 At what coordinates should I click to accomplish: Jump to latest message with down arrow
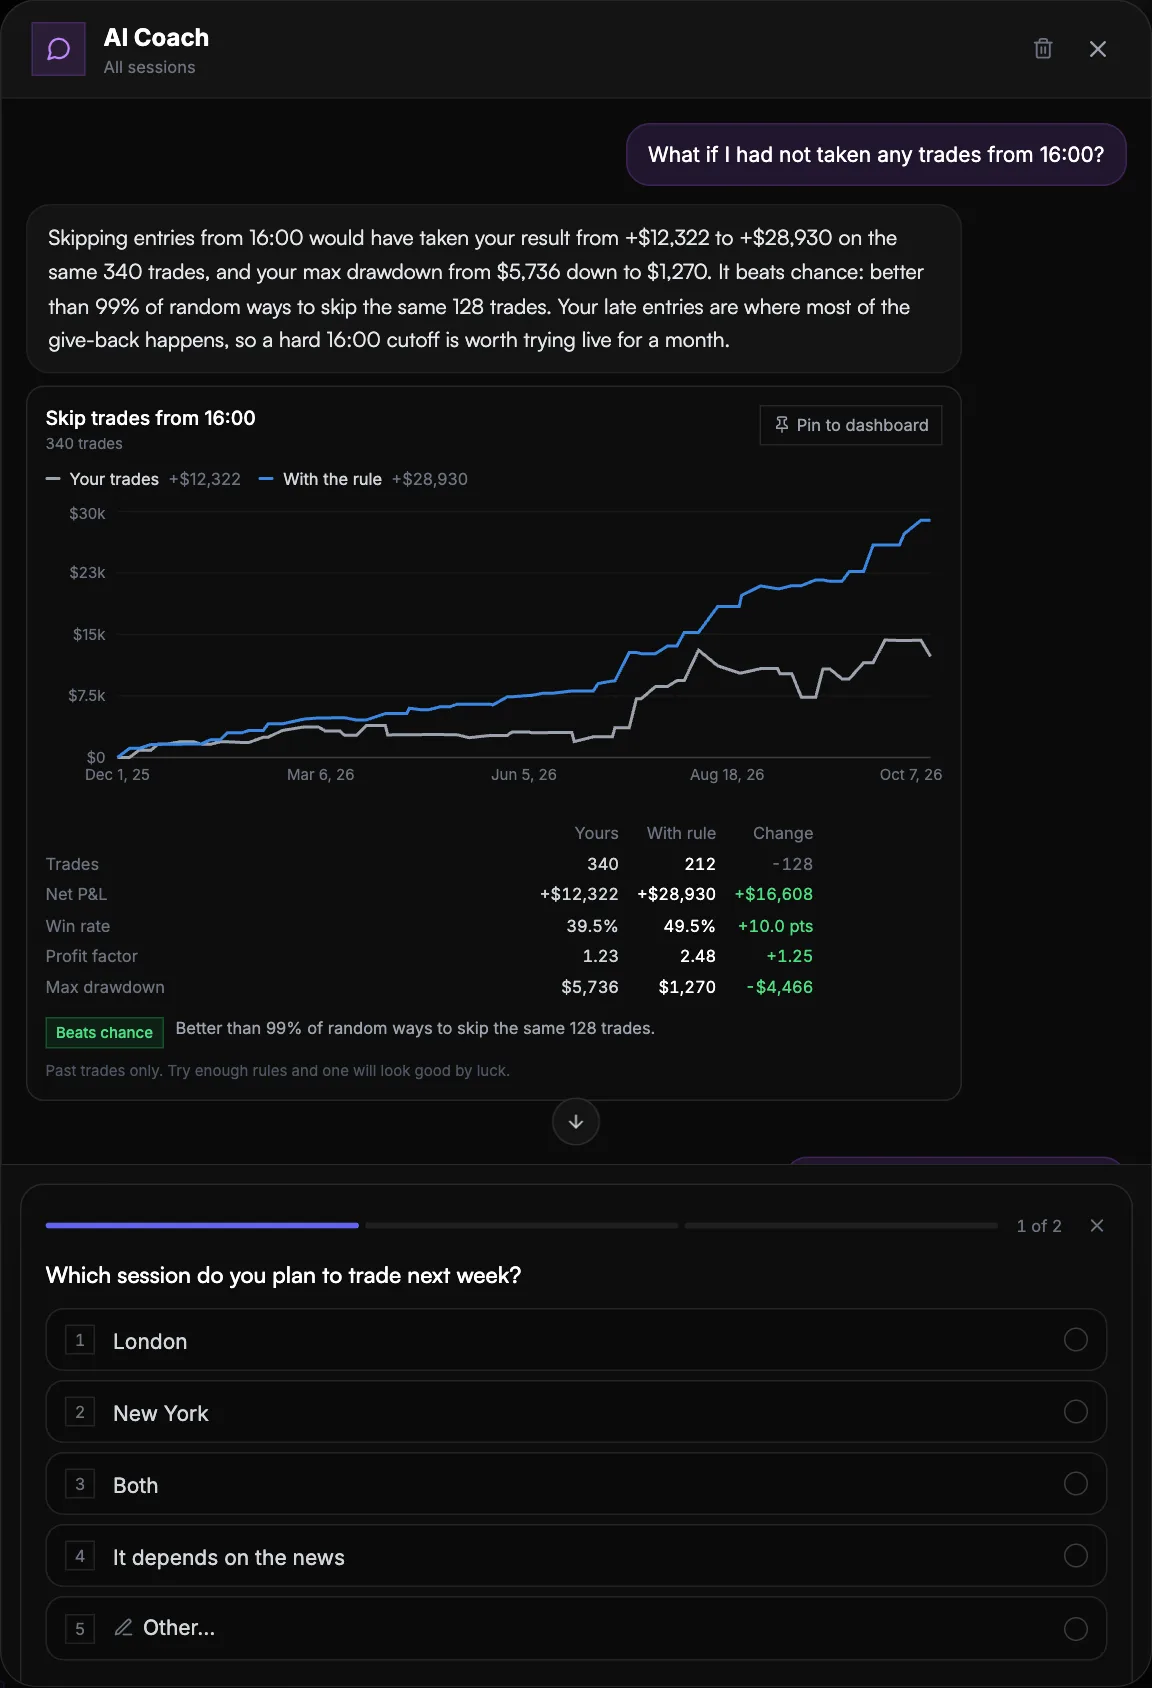coord(576,1122)
